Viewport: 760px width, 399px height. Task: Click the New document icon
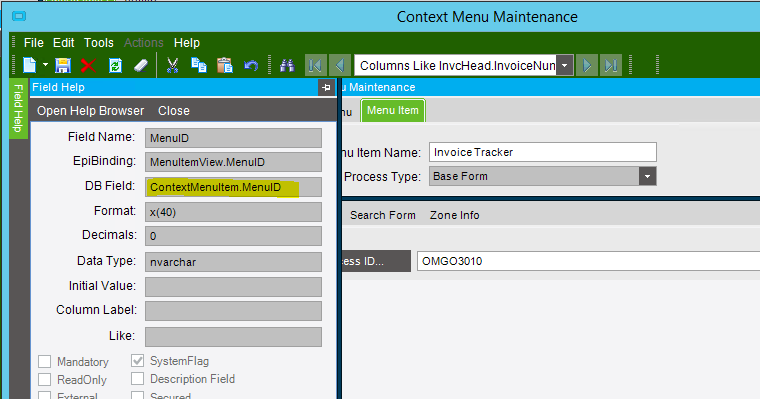coord(30,65)
